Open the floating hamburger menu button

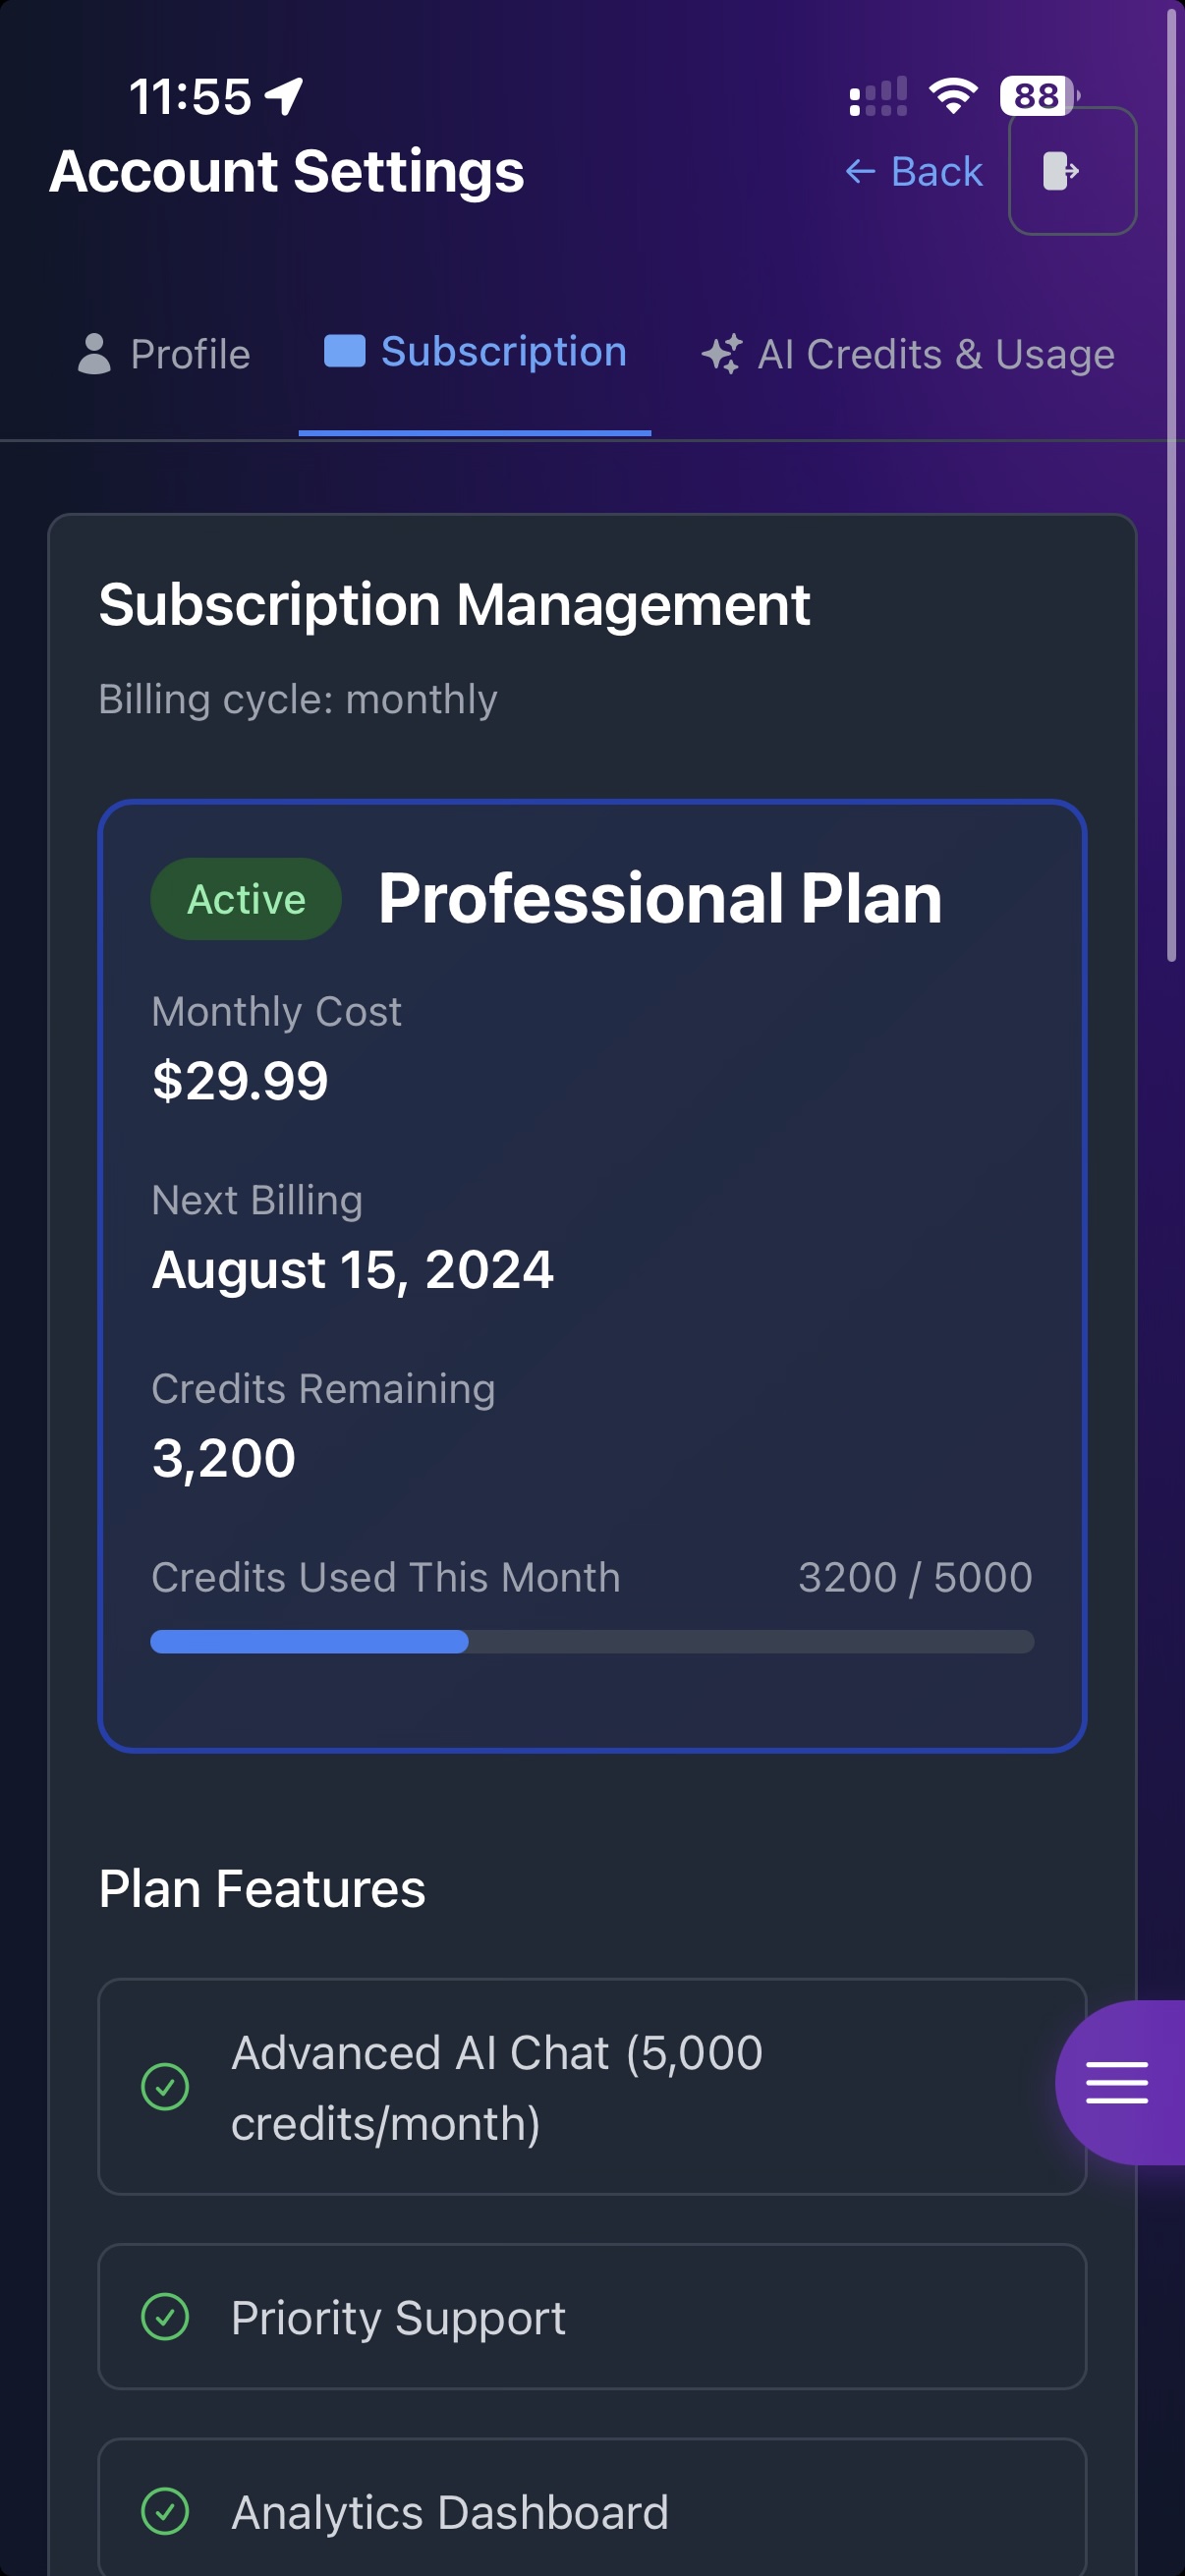(1117, 2082)
